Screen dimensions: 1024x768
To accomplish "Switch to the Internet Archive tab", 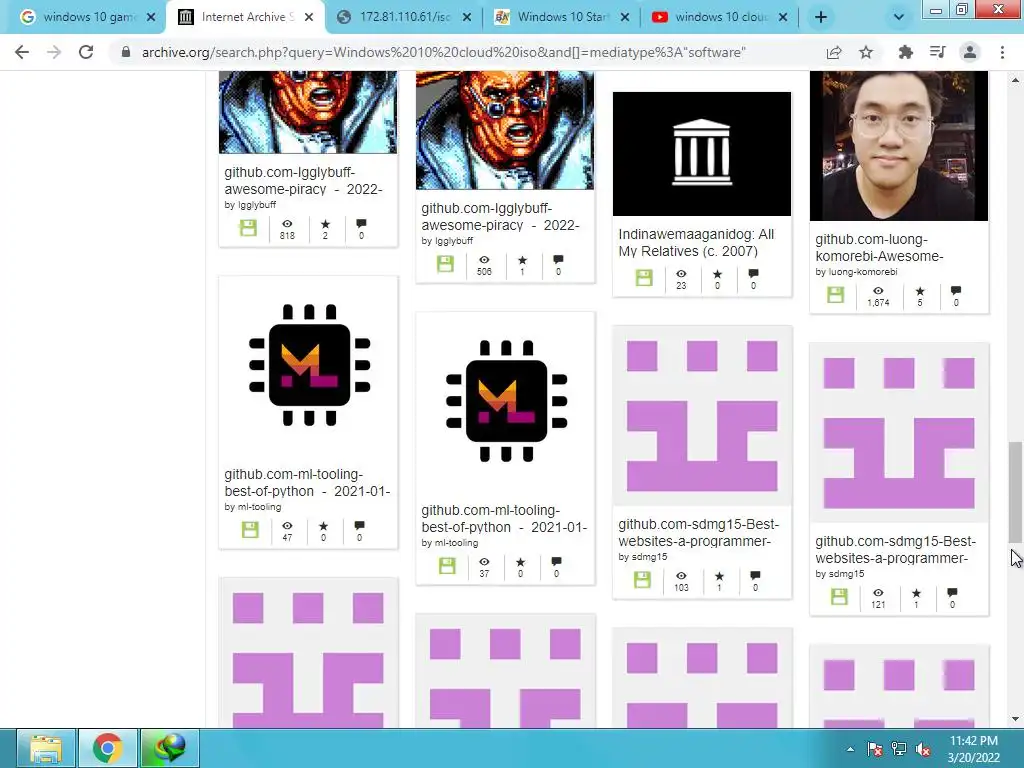I will coord(245,17).
